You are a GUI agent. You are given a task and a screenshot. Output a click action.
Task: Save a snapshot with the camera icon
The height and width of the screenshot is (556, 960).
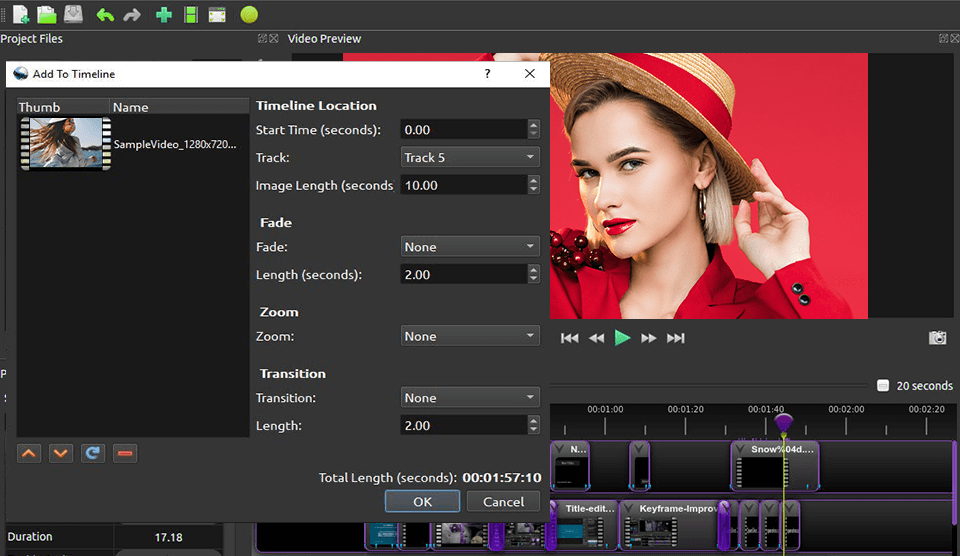click(x=937, y=338)
